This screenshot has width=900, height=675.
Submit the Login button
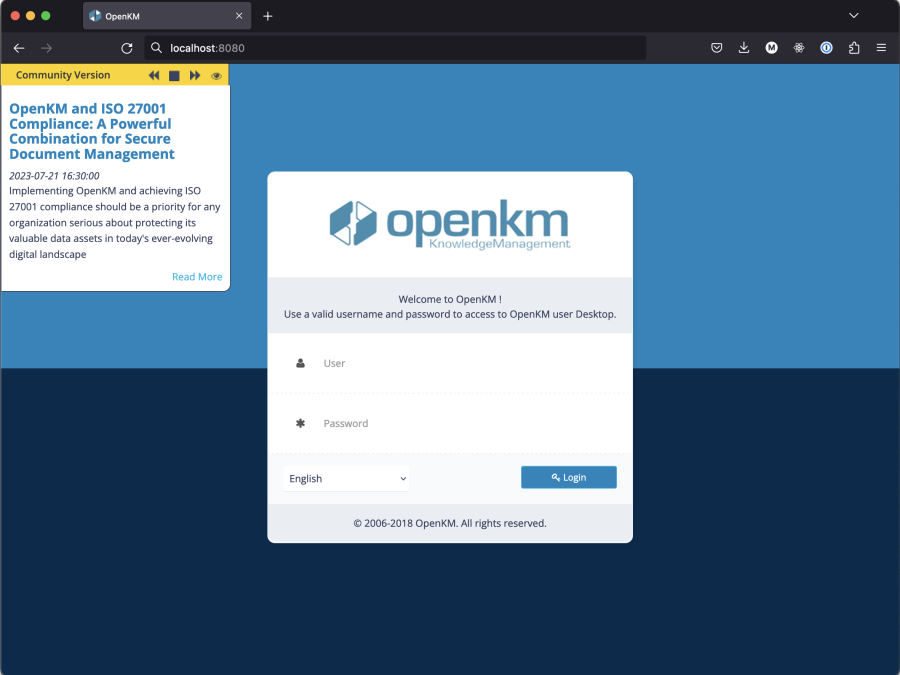point(569,478)
